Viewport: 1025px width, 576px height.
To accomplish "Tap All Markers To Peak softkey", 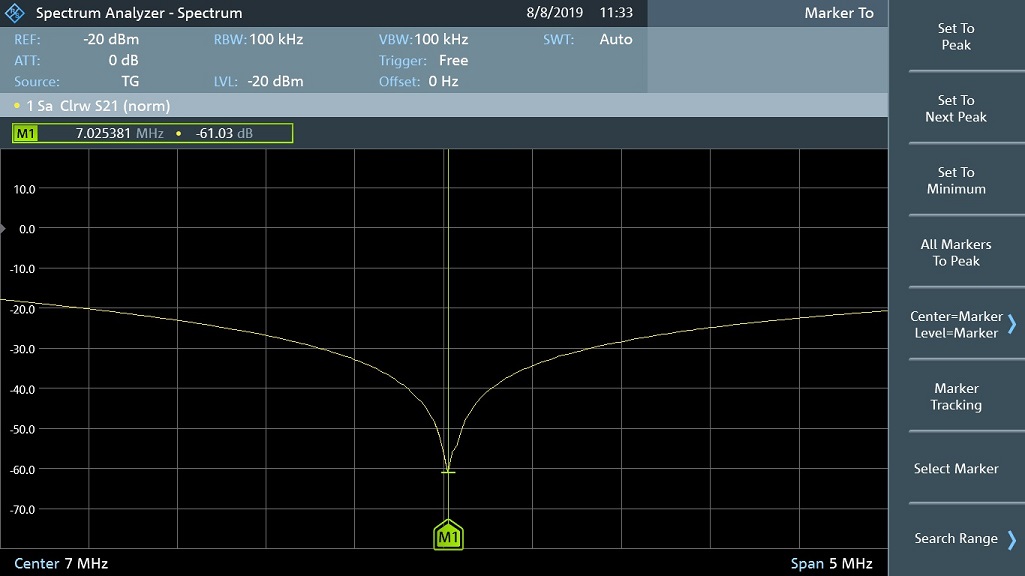I will pos(956,252).
